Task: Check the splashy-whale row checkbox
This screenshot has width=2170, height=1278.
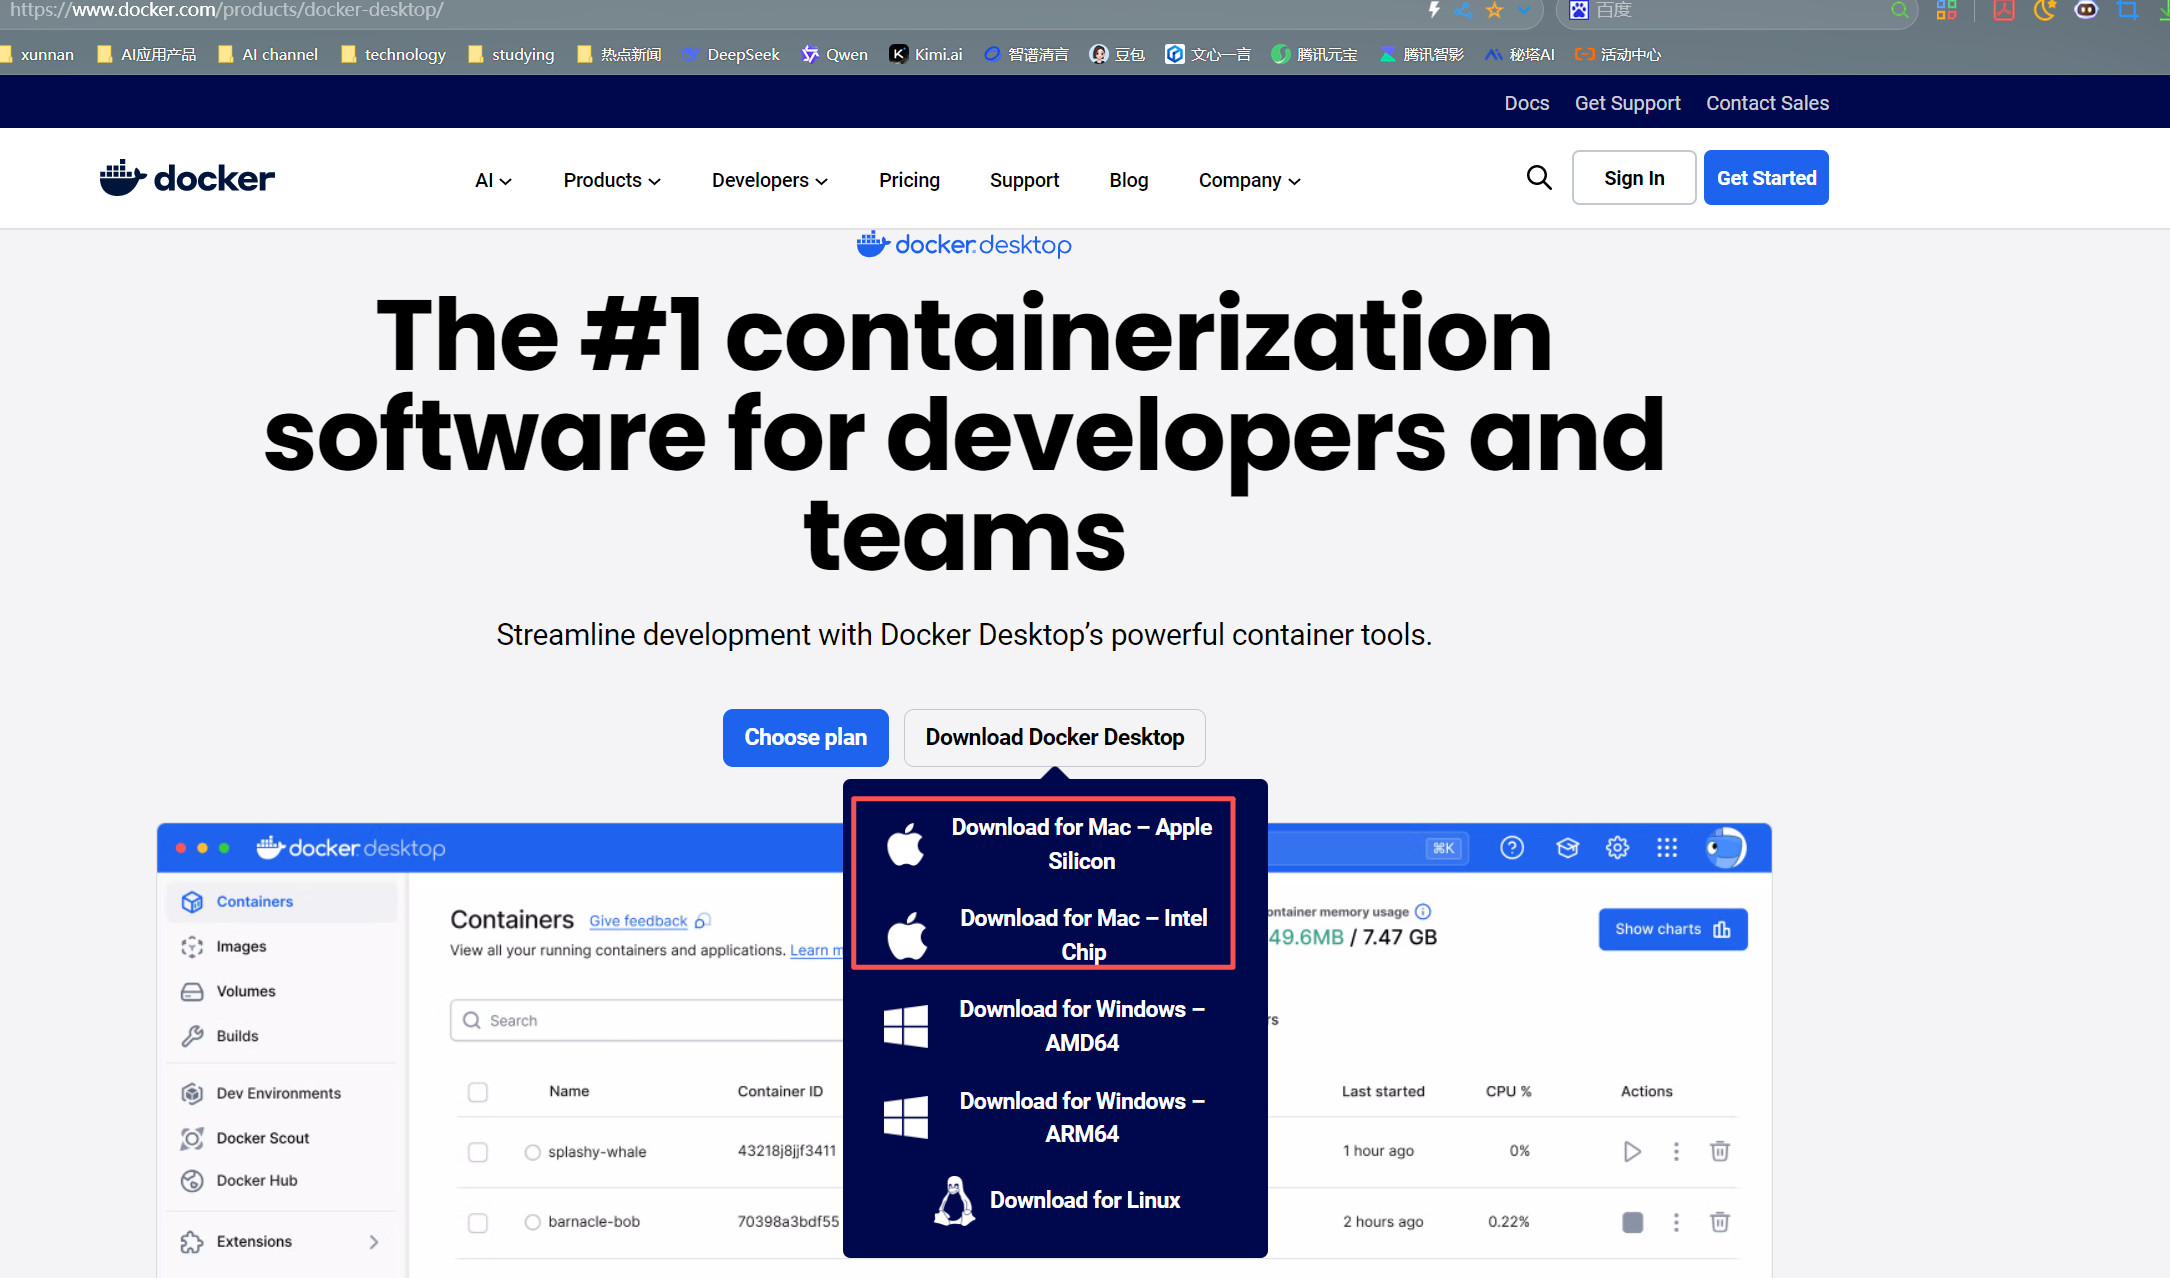Action: click(478, 1152)
